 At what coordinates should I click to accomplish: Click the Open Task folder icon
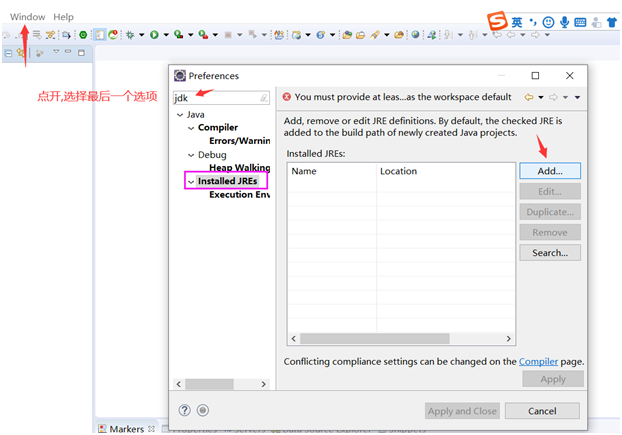(360, 35)
